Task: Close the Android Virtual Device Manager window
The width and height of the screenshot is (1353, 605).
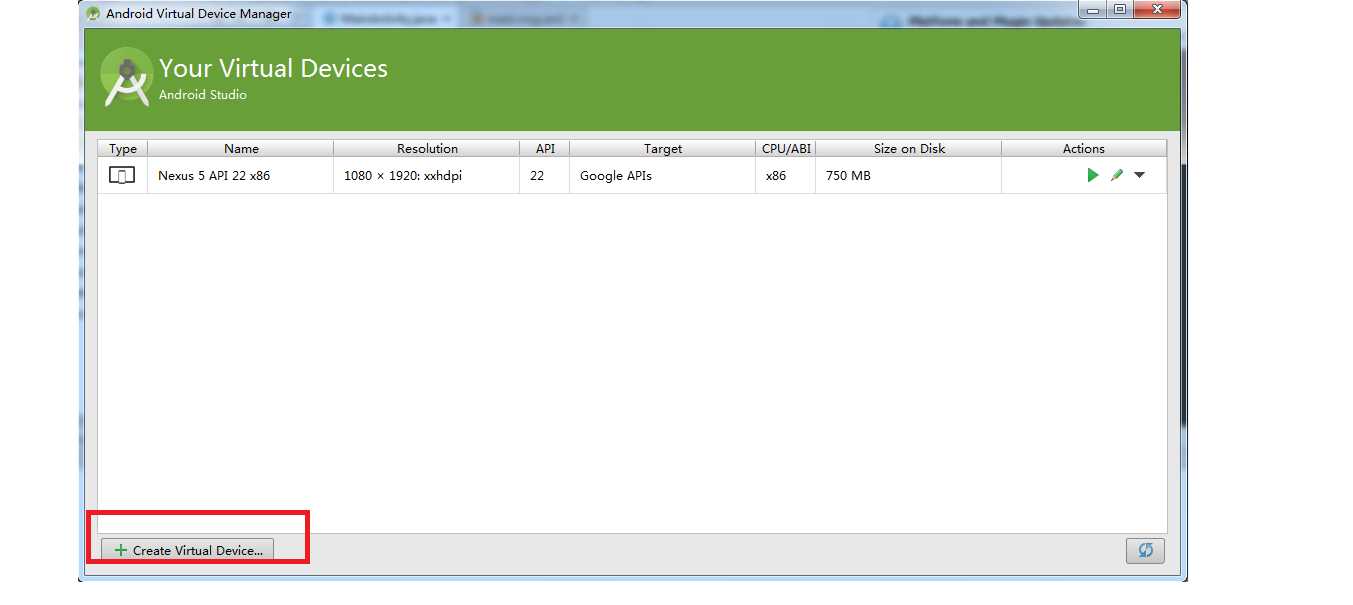Action: point(1157,9)
